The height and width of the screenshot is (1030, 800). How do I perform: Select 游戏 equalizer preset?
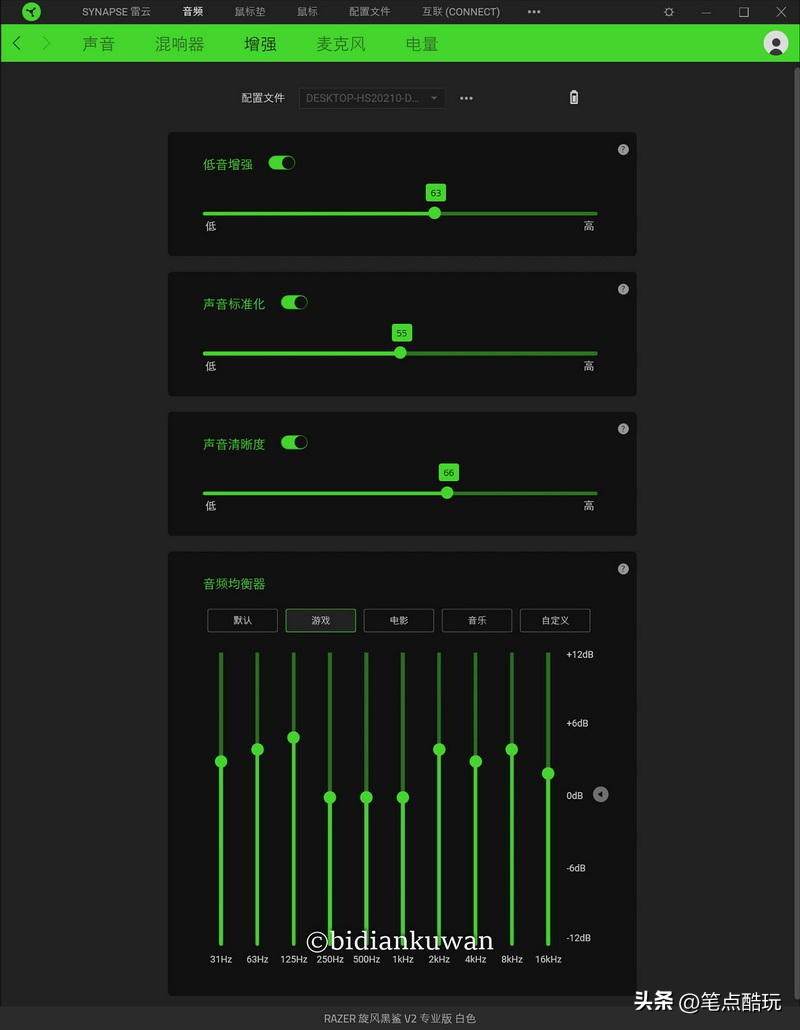tap(321, 620)
